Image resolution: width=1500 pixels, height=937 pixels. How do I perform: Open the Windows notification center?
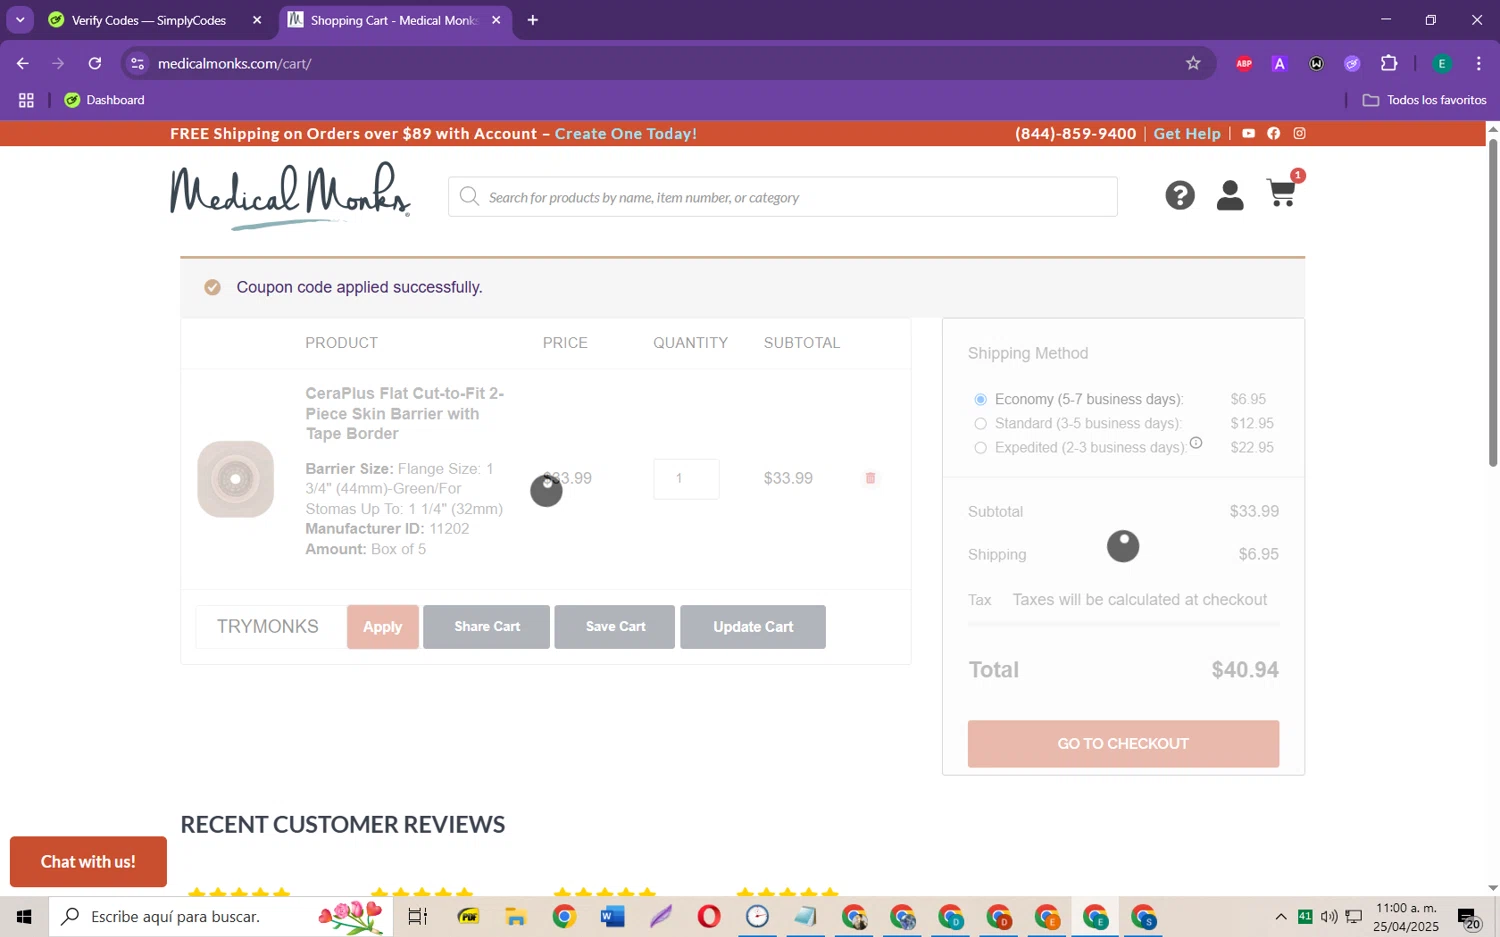[x=1468, y=917]
